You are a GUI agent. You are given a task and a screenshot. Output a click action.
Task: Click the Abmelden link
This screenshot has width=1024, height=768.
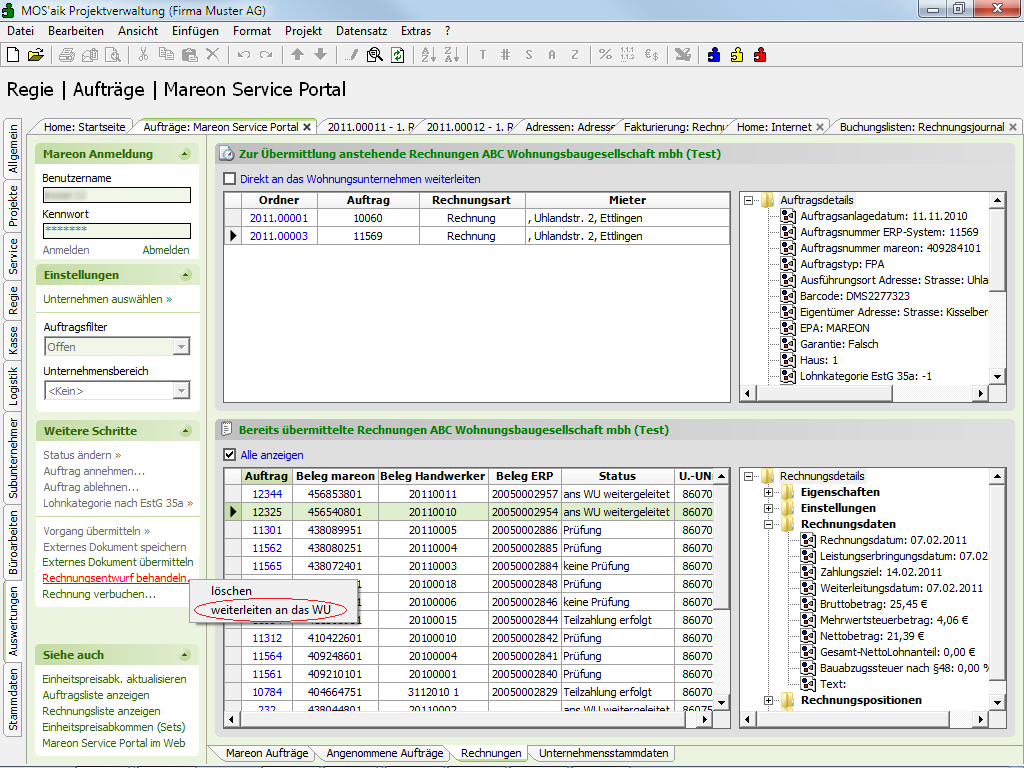166,250
